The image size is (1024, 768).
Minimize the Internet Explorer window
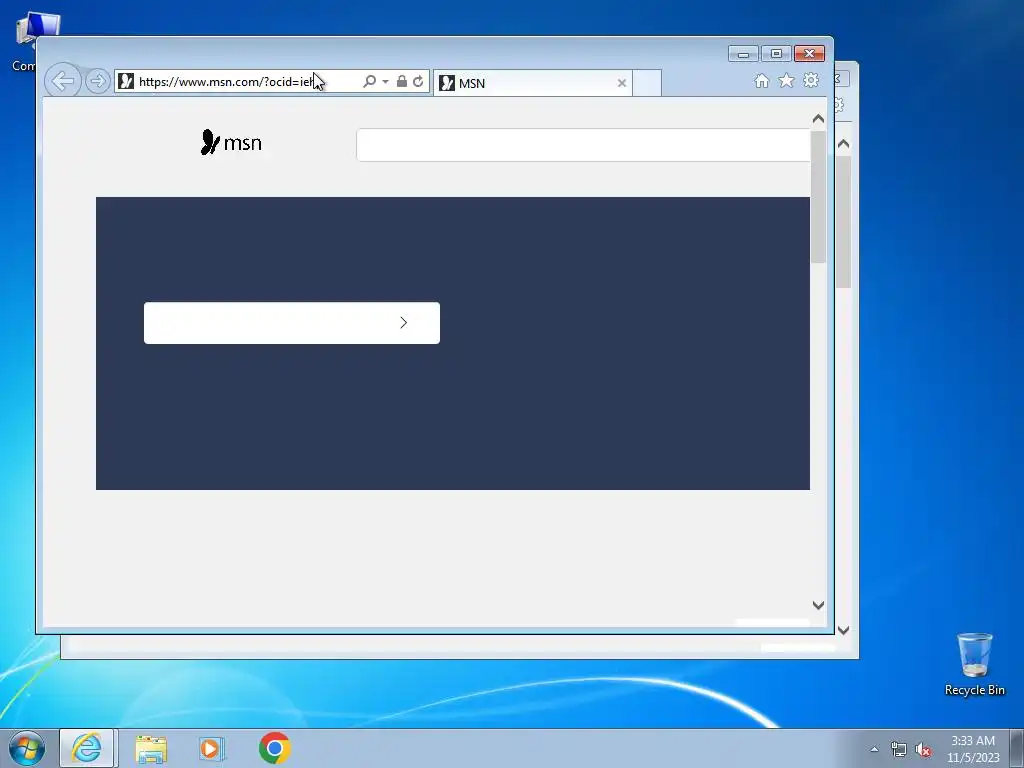[743, 54]
